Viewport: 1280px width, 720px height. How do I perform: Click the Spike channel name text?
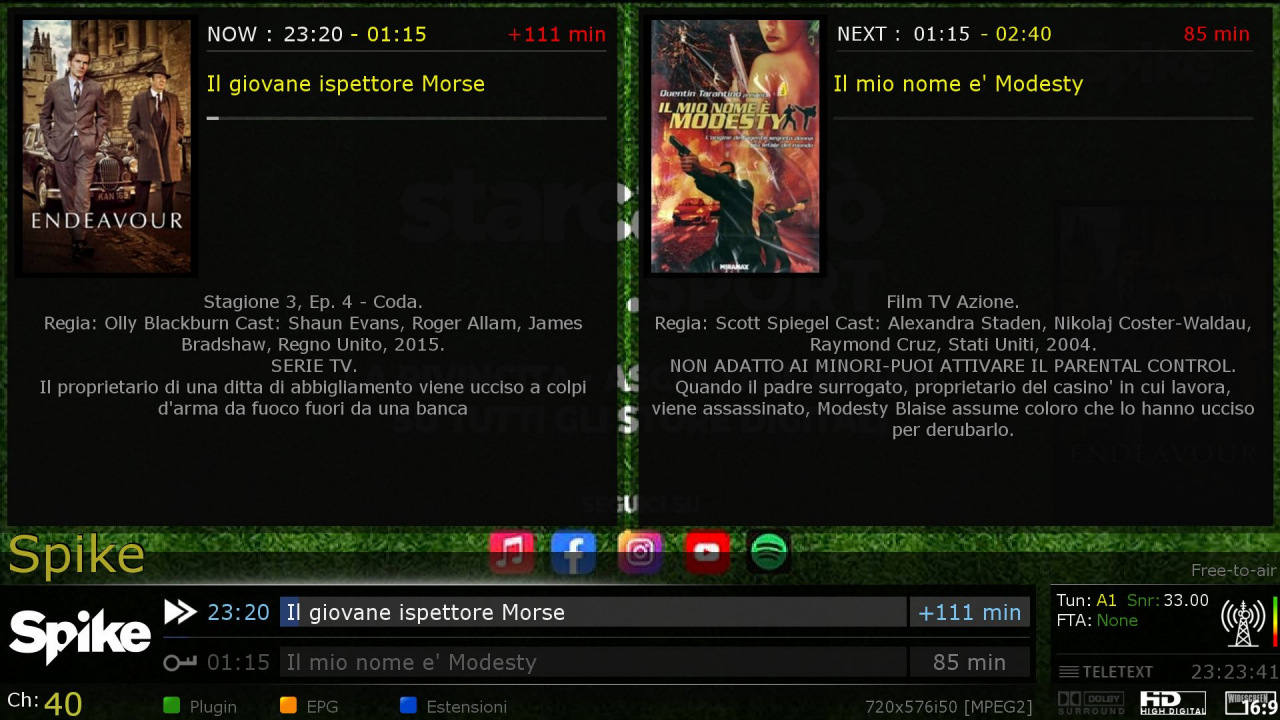(x=77, y=555)
